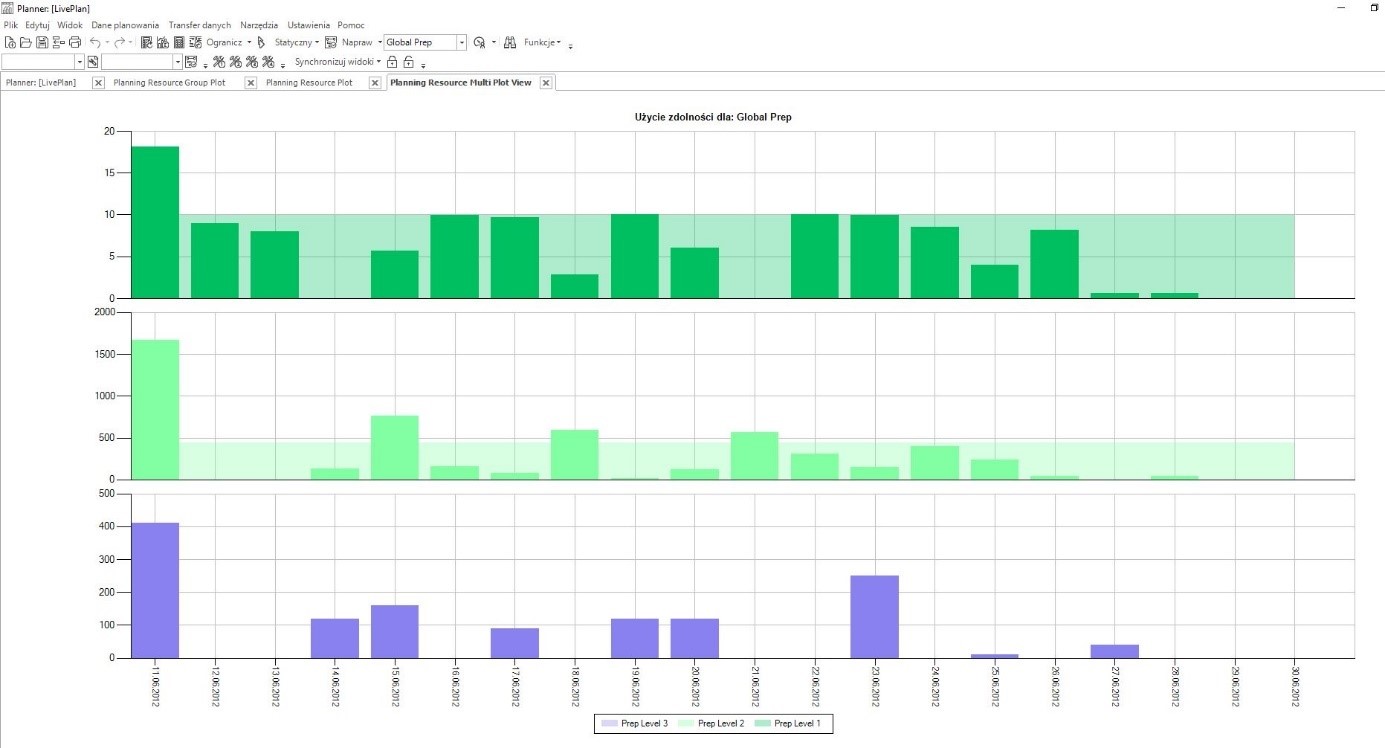Undo the last action
Image resolution: width=1385 pixels, height=748 pixels.
(x=95, y=42)
